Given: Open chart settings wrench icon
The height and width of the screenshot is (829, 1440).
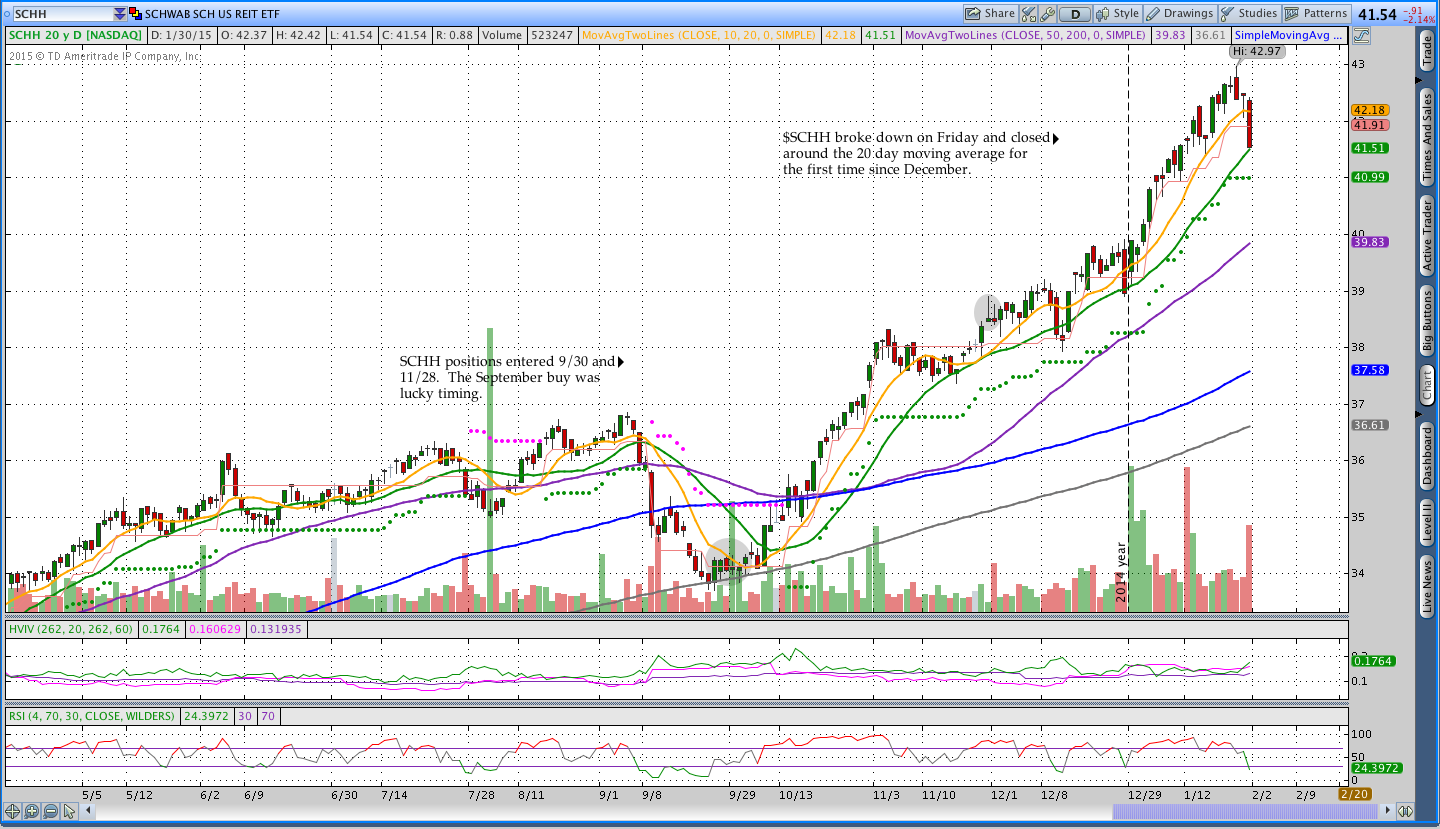Looking at the screenshot, I should (x=1047, y=14).
